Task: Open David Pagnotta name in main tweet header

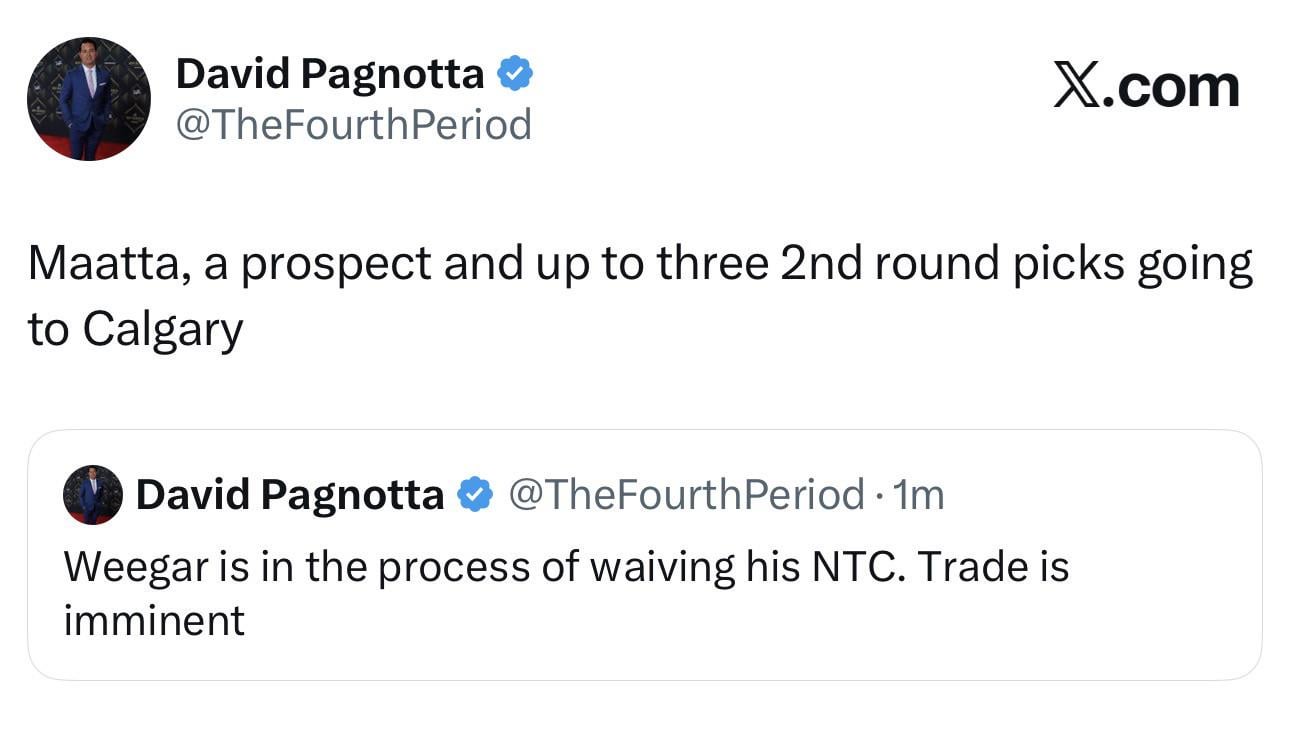Action: (x=330, y=73)
